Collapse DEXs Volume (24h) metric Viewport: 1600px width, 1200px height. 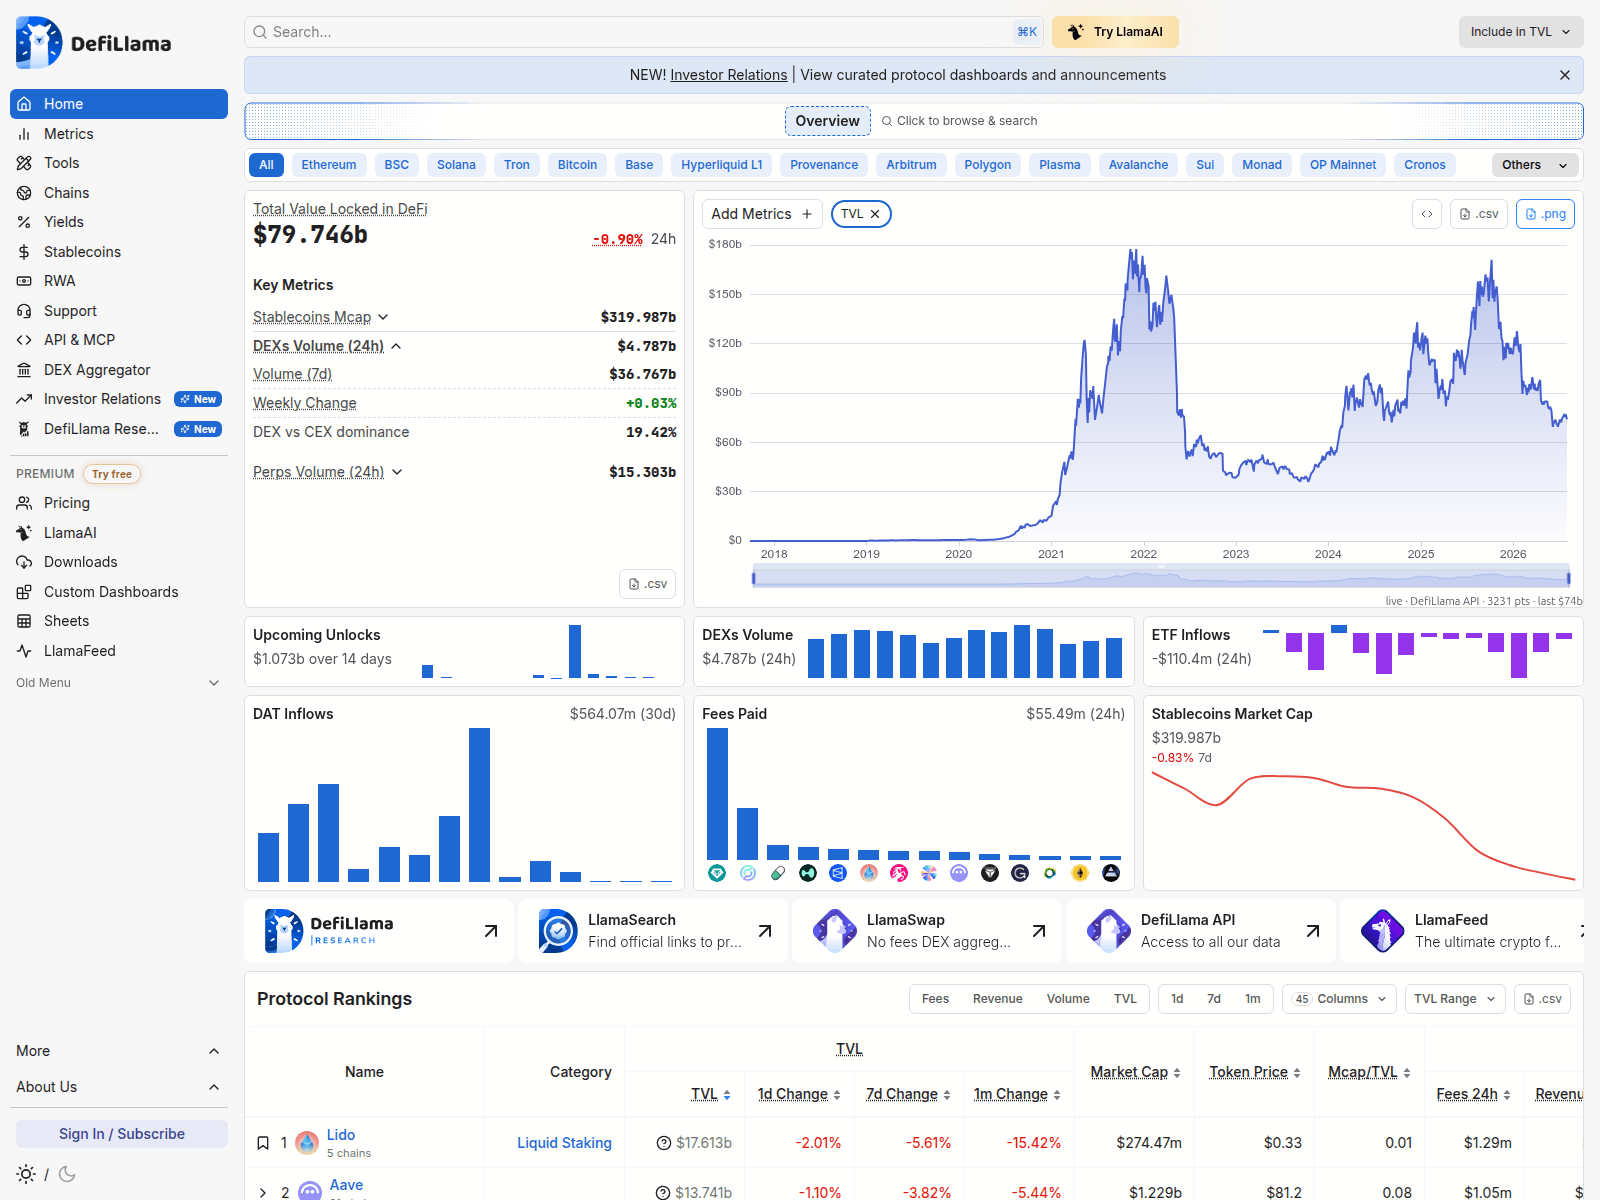click(x=396, y=346)
